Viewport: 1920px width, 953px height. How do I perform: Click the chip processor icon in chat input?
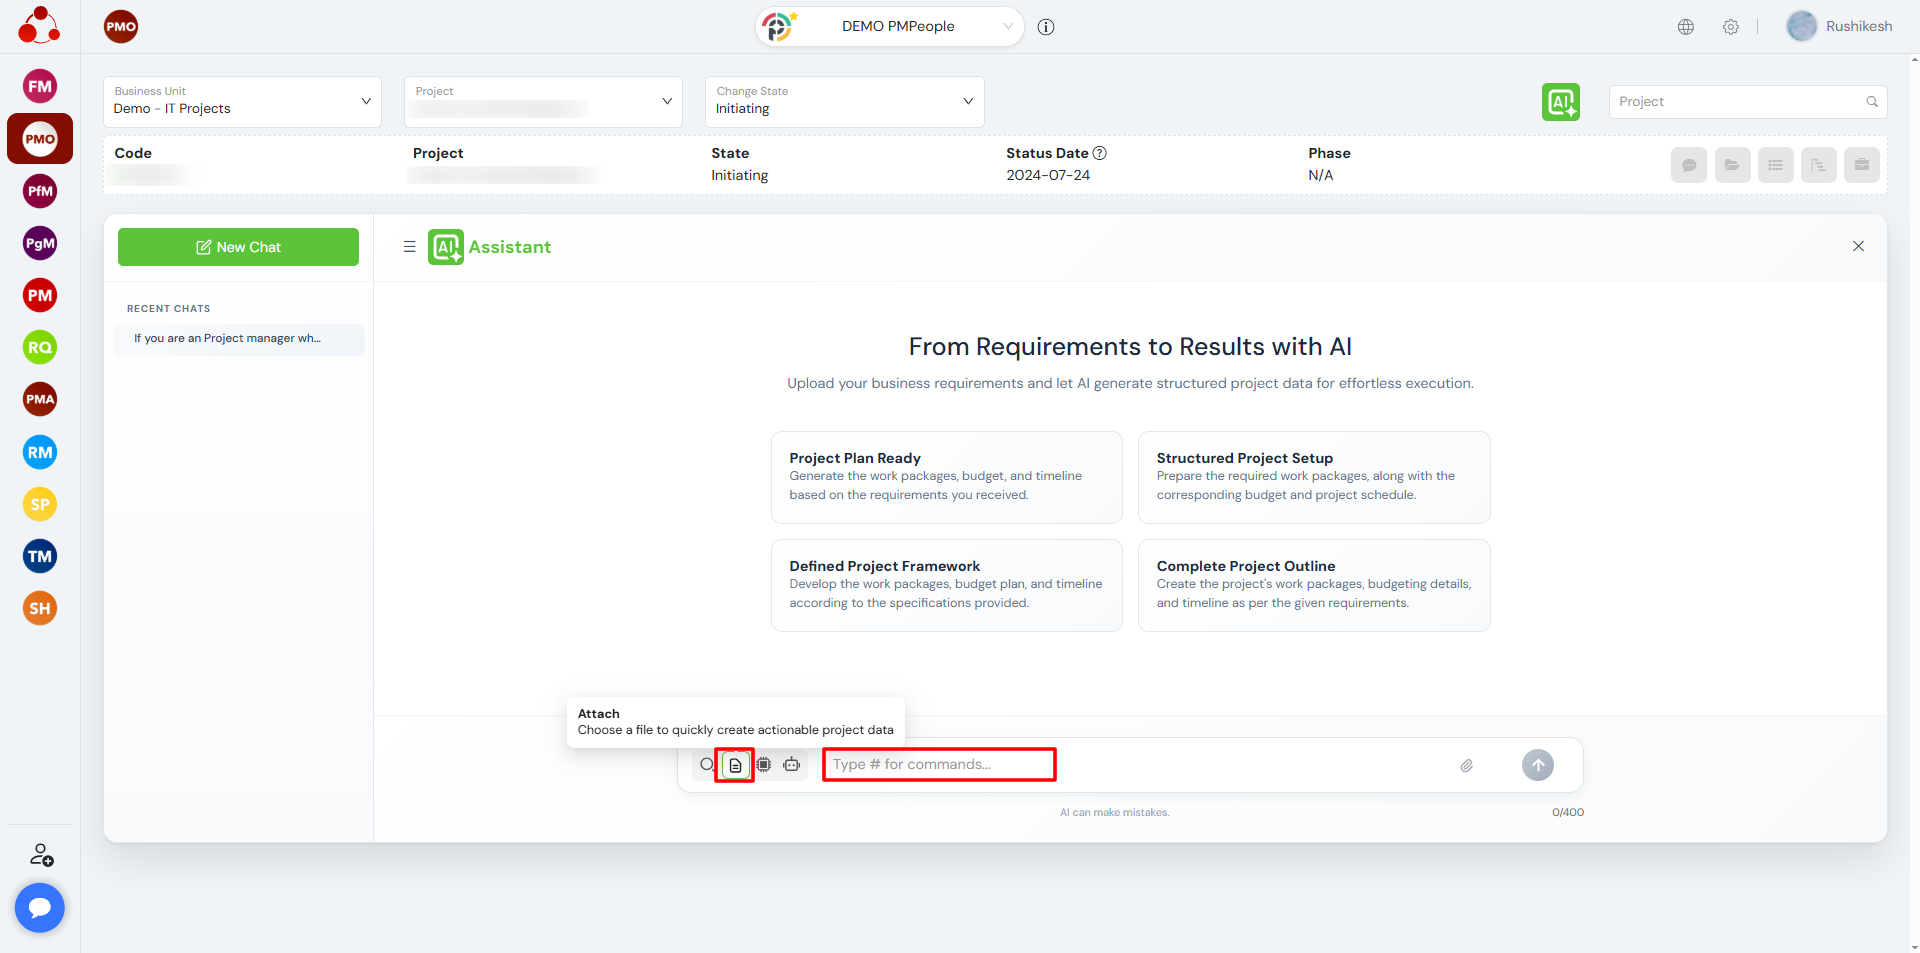pyautogui.click(x=764, y=765)
